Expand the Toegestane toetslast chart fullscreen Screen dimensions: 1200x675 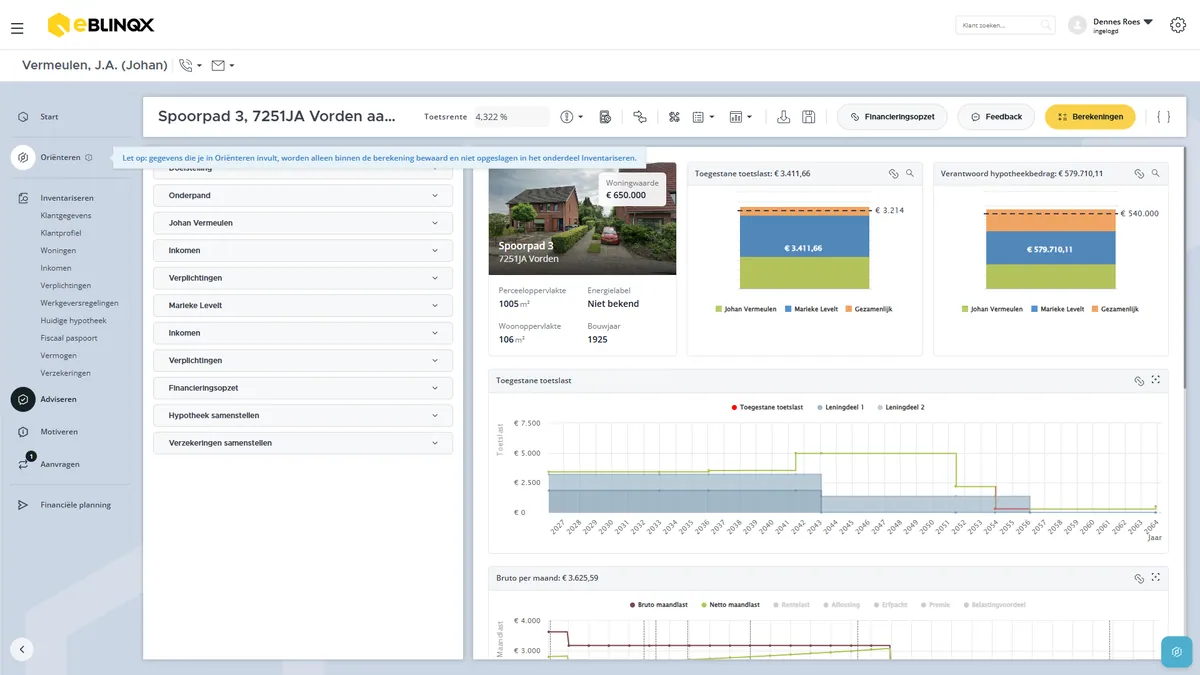1155,380
